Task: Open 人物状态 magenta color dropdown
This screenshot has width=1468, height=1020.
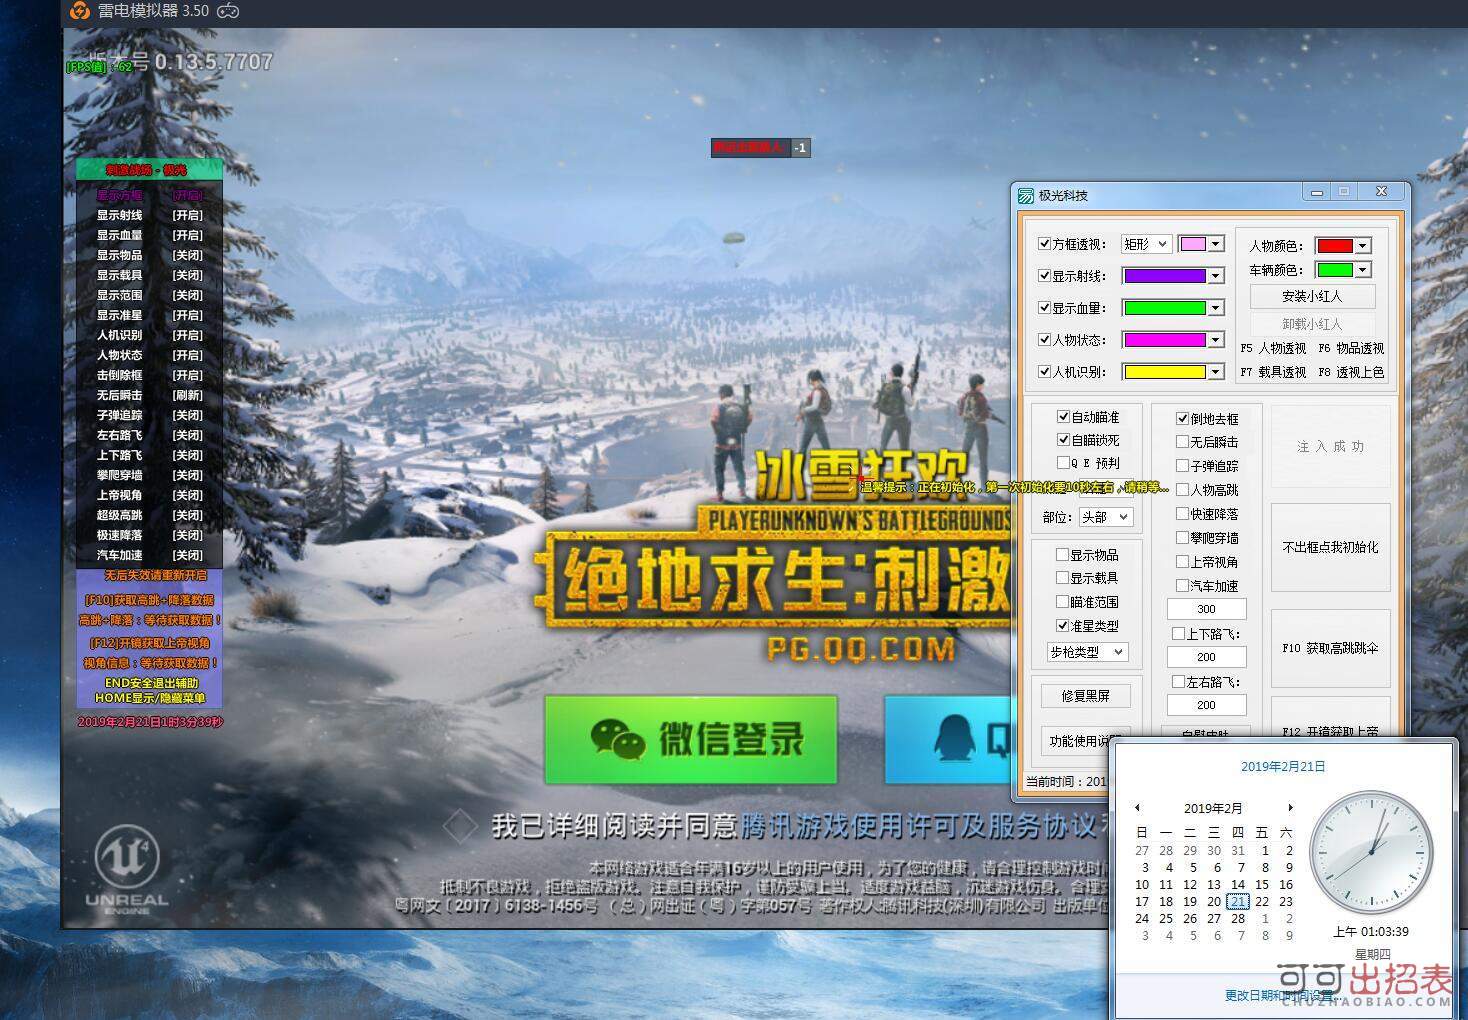Action: [x=1216, y=340]
